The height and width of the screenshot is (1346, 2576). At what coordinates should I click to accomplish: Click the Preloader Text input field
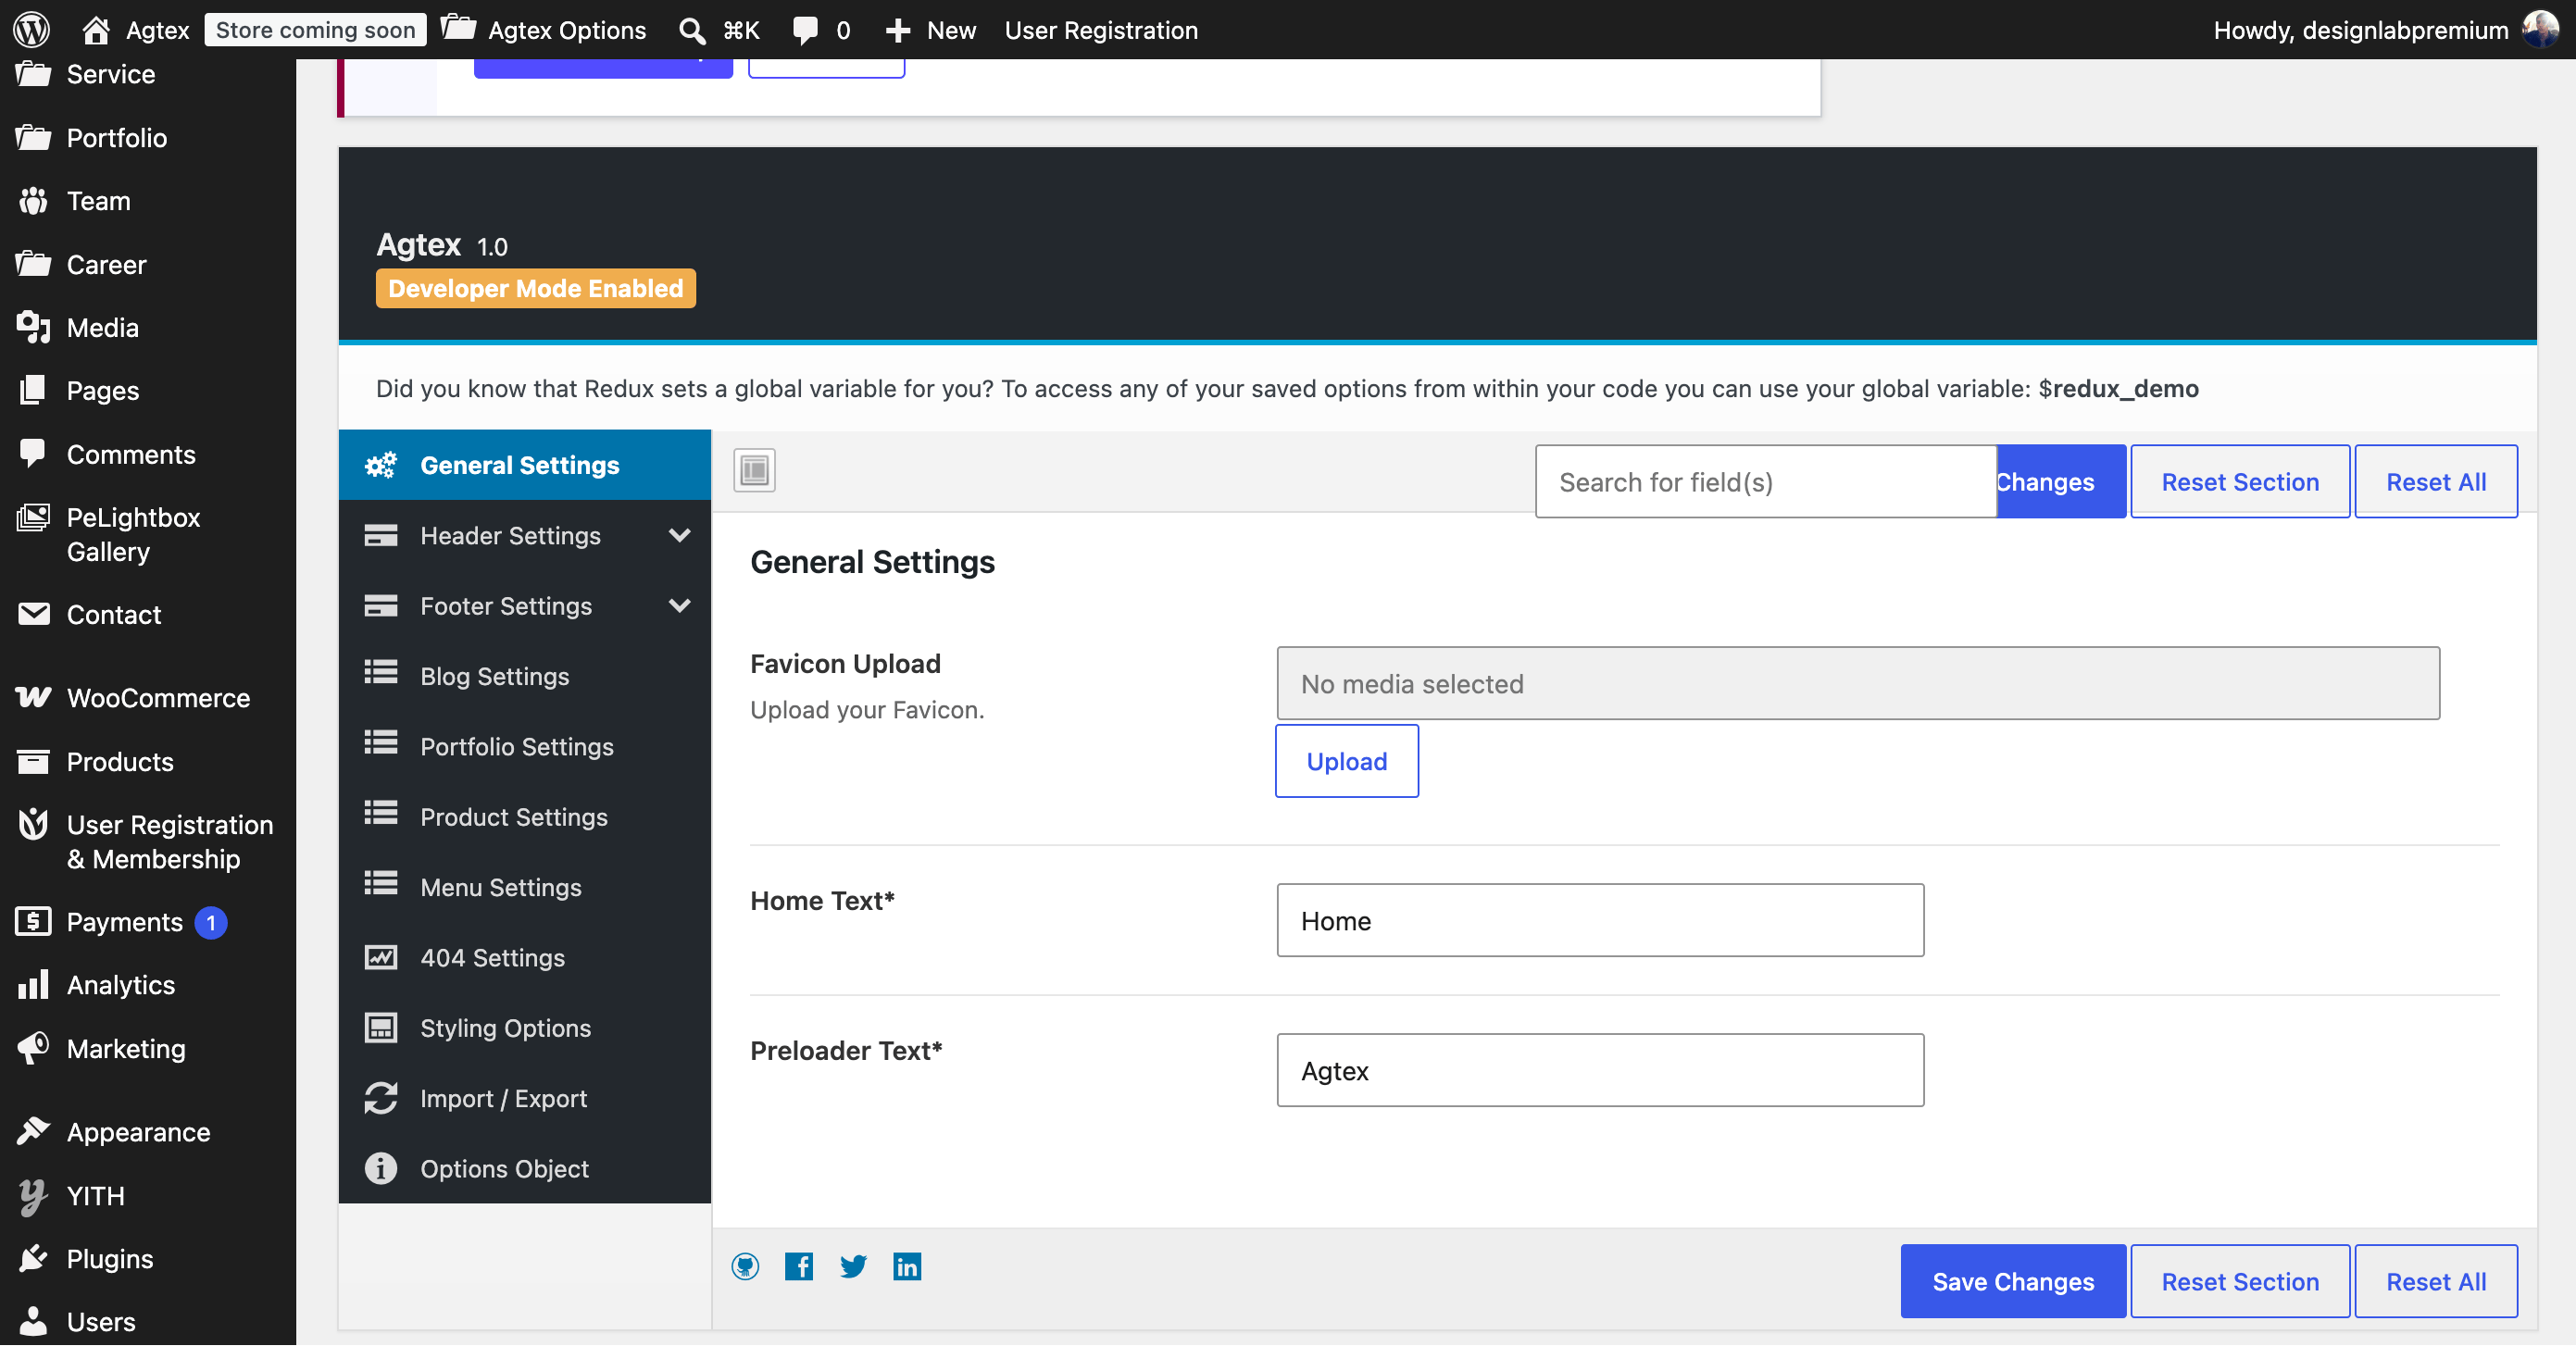click(x=1600, y=1070)
